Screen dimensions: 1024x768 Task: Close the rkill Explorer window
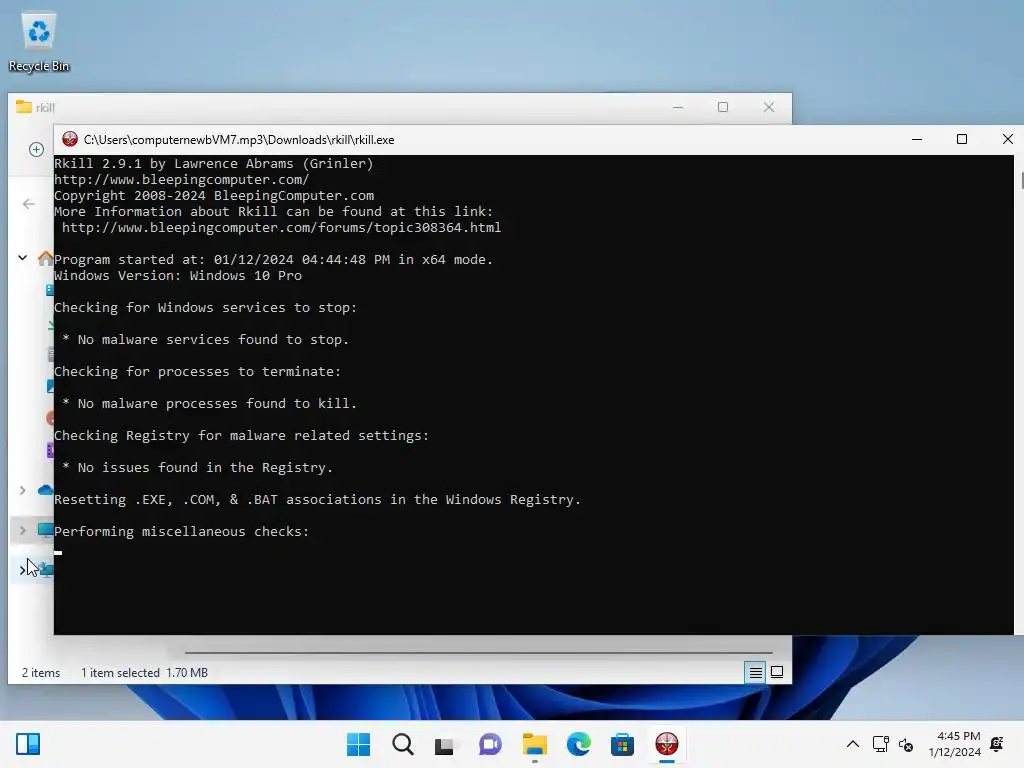click(x=769, y=107)
